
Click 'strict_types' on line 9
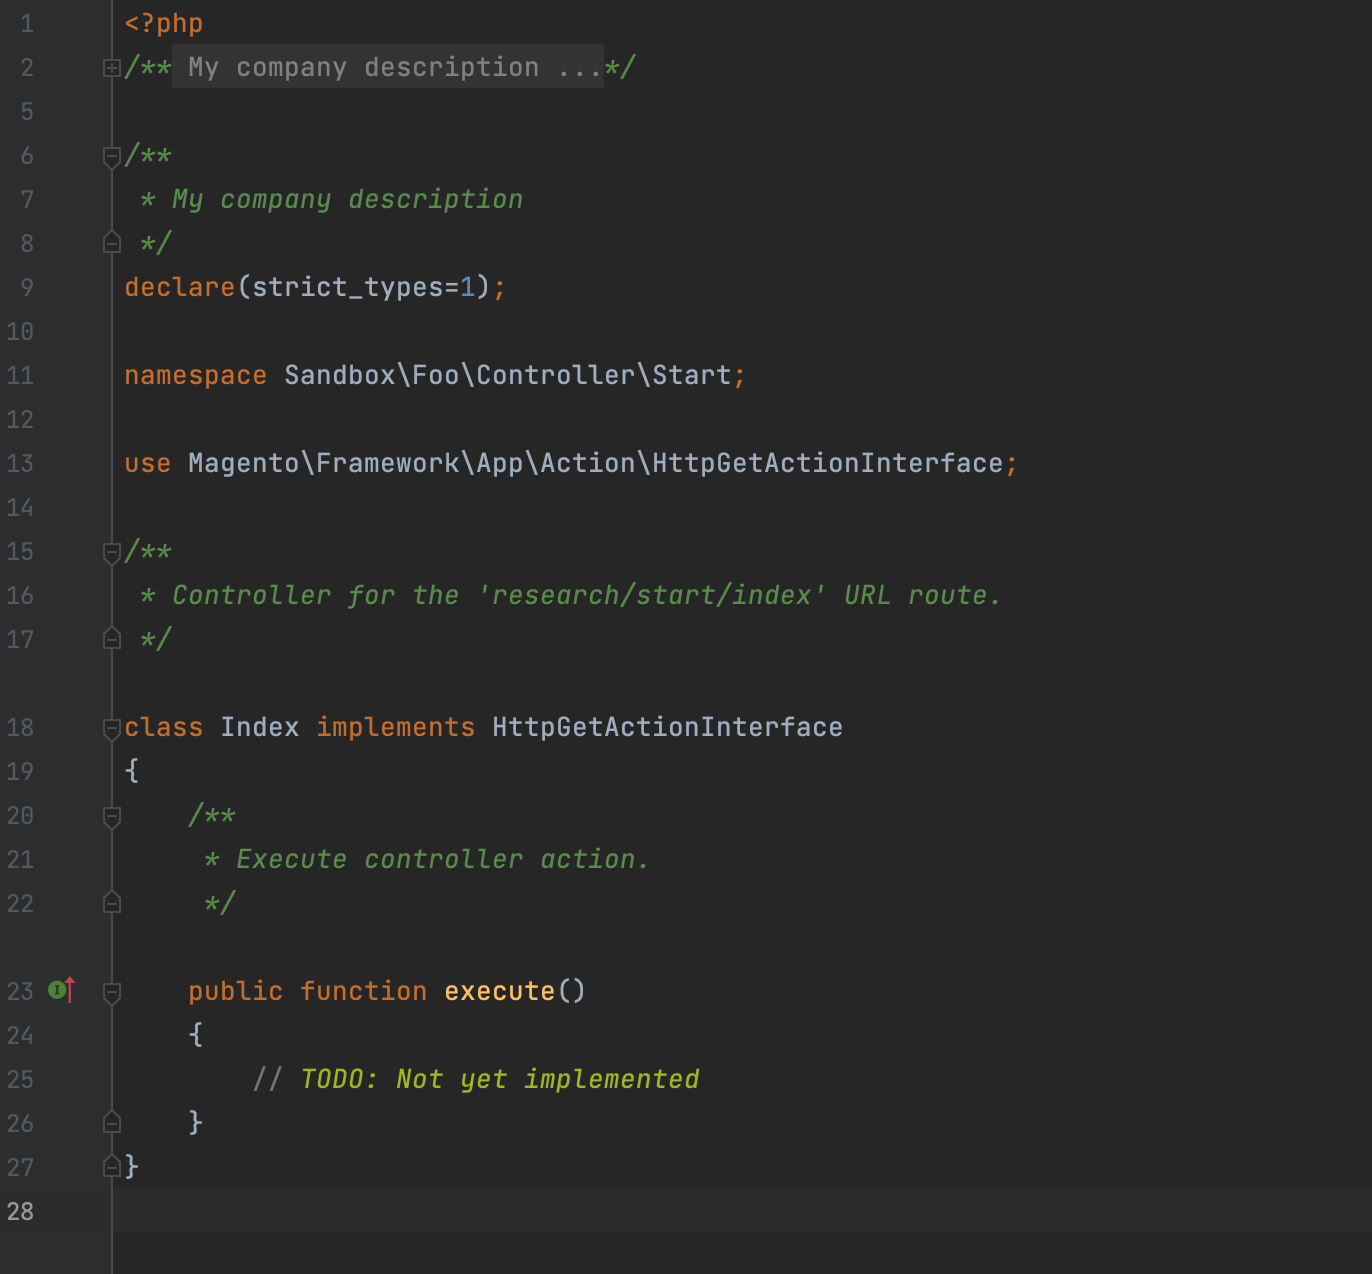tap(348, 287)
